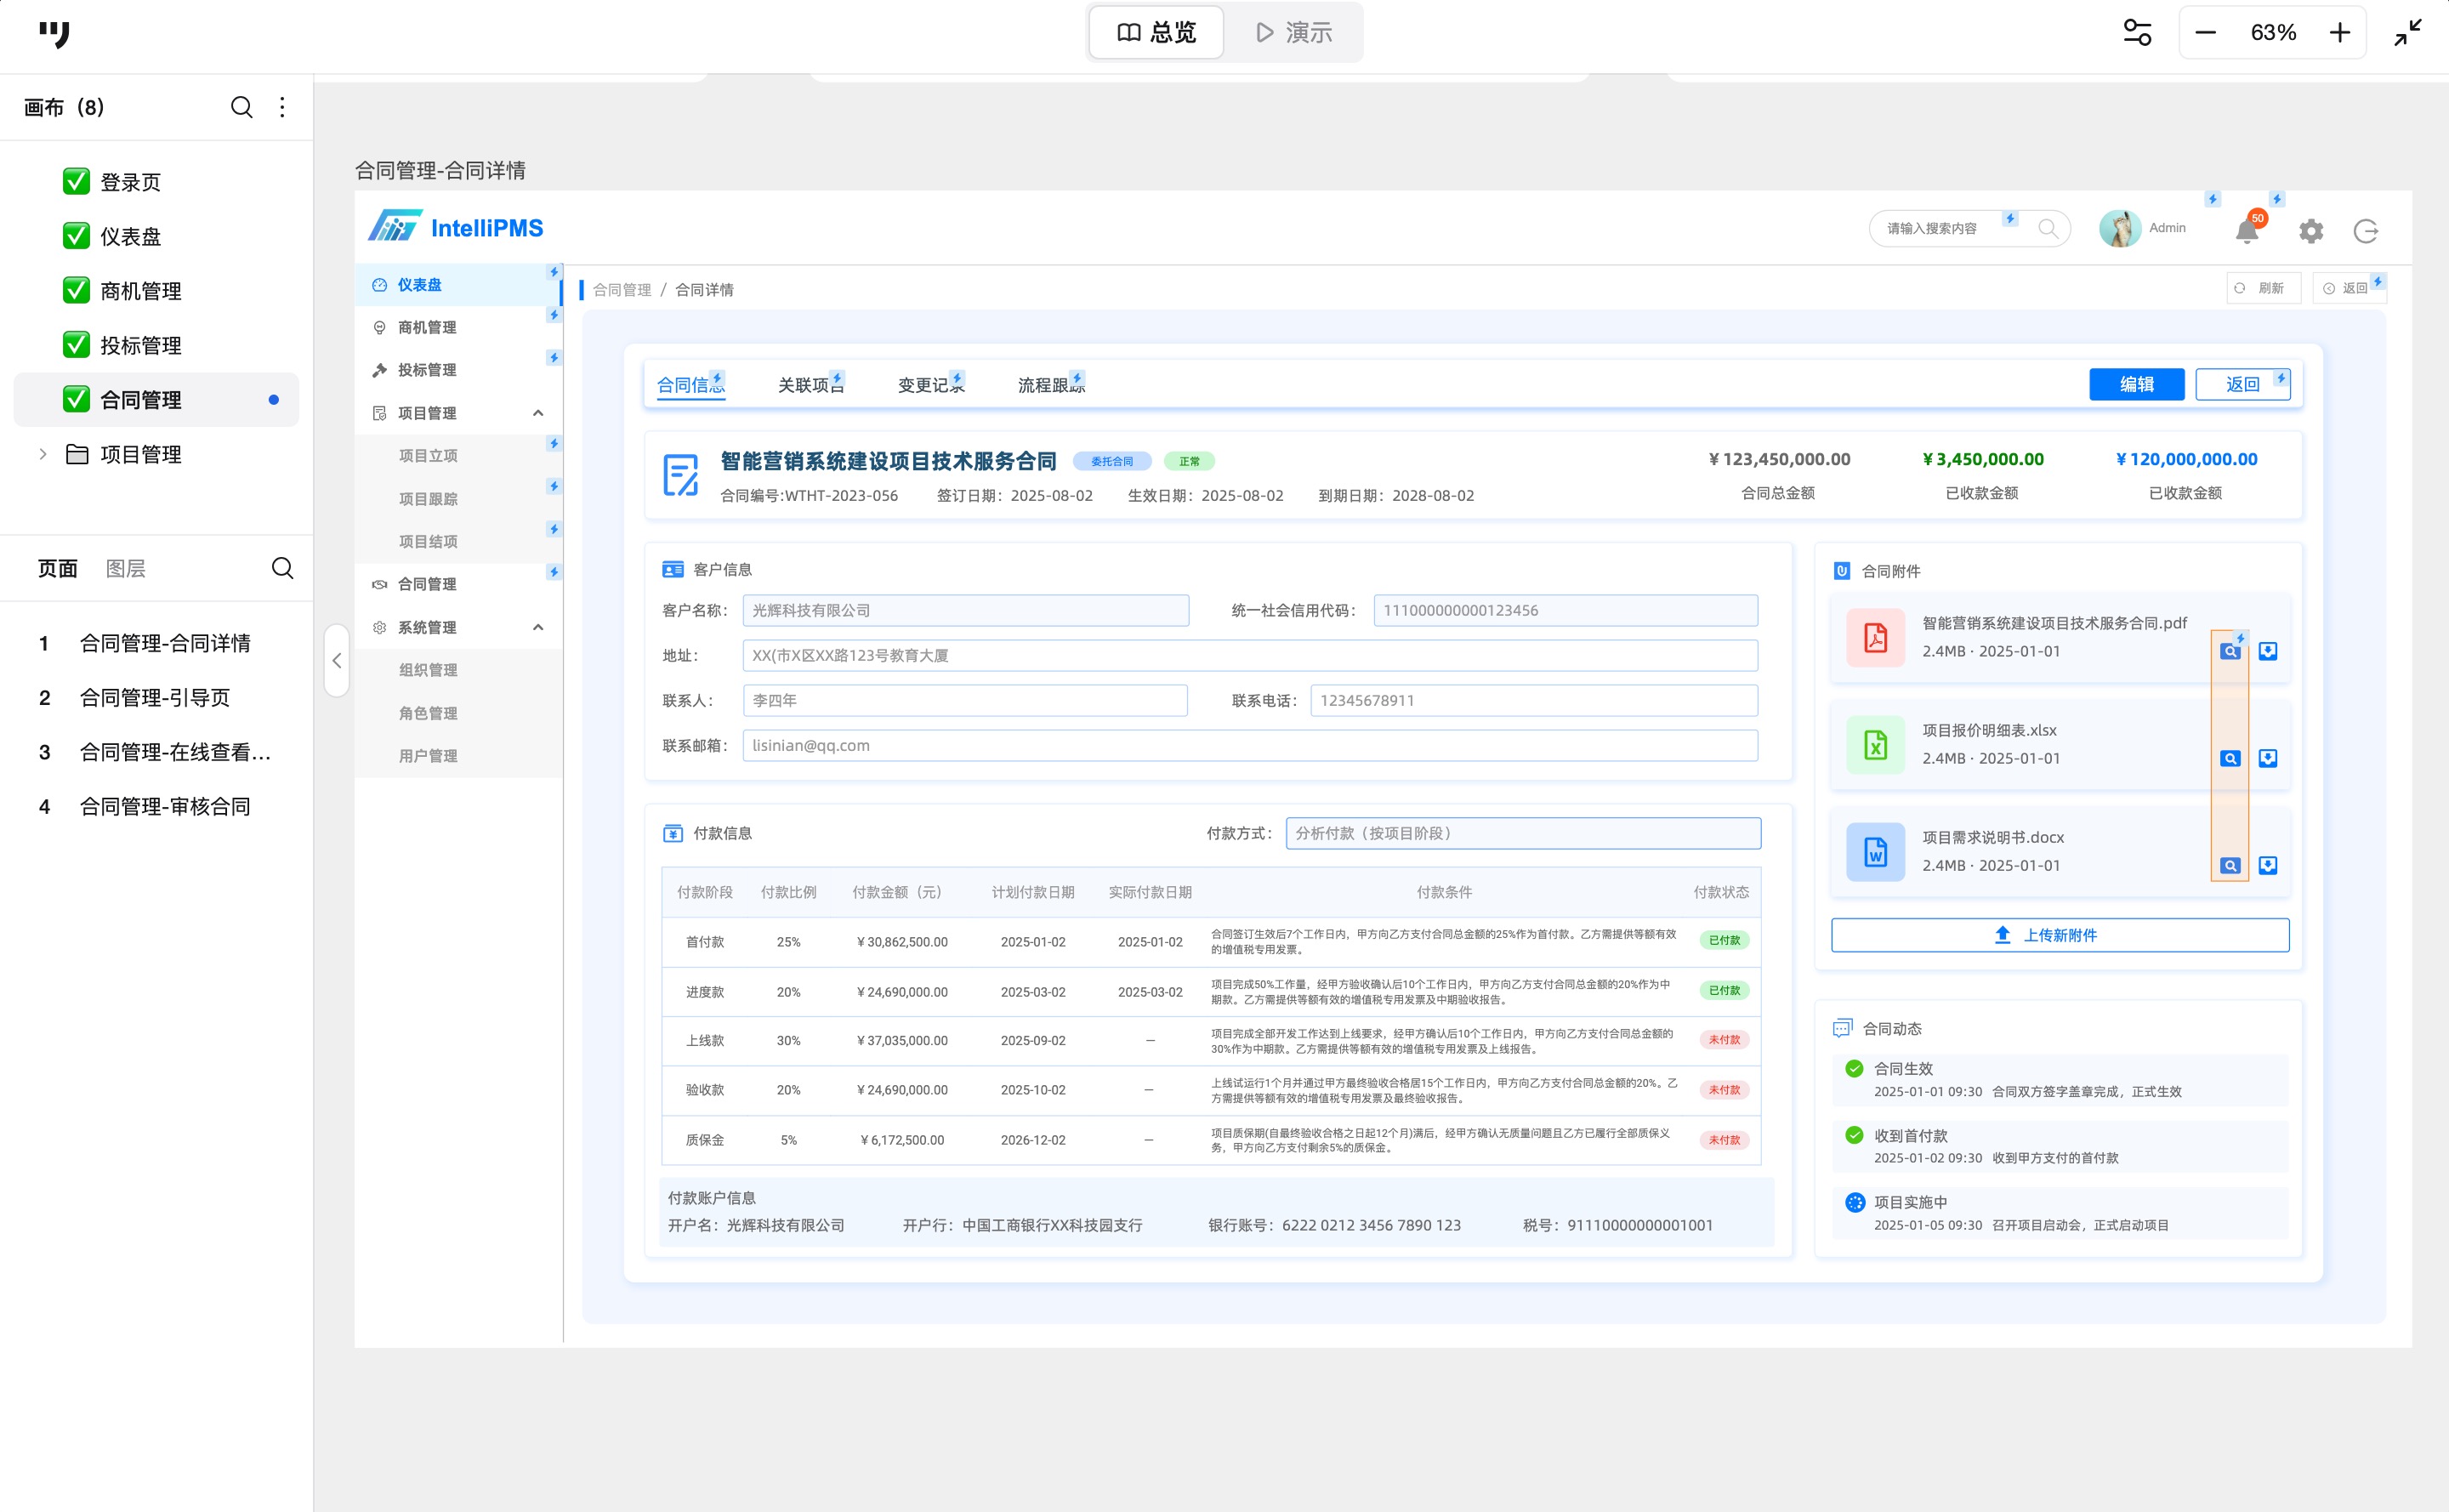Click the 客户名称 input field

[965, 610]
